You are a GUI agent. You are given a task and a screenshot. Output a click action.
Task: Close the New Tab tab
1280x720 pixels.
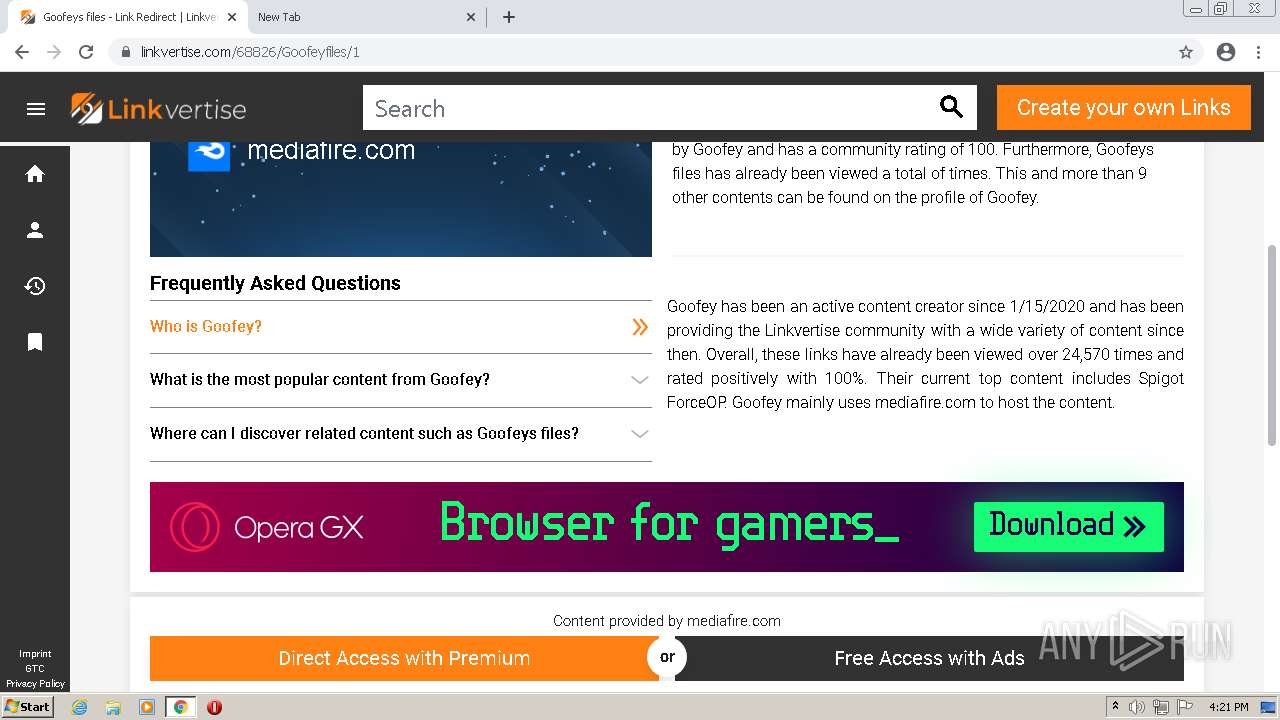[472, 17]
